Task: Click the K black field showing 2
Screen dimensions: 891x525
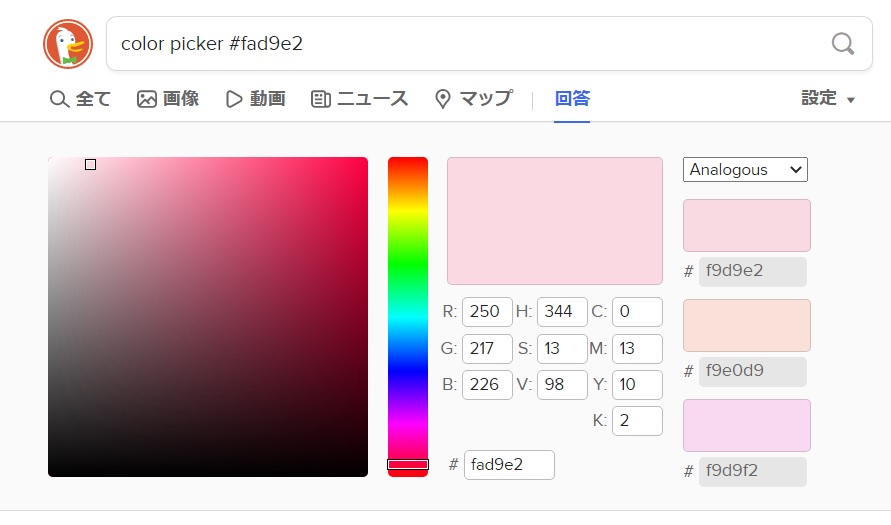Action: [638, 421]
